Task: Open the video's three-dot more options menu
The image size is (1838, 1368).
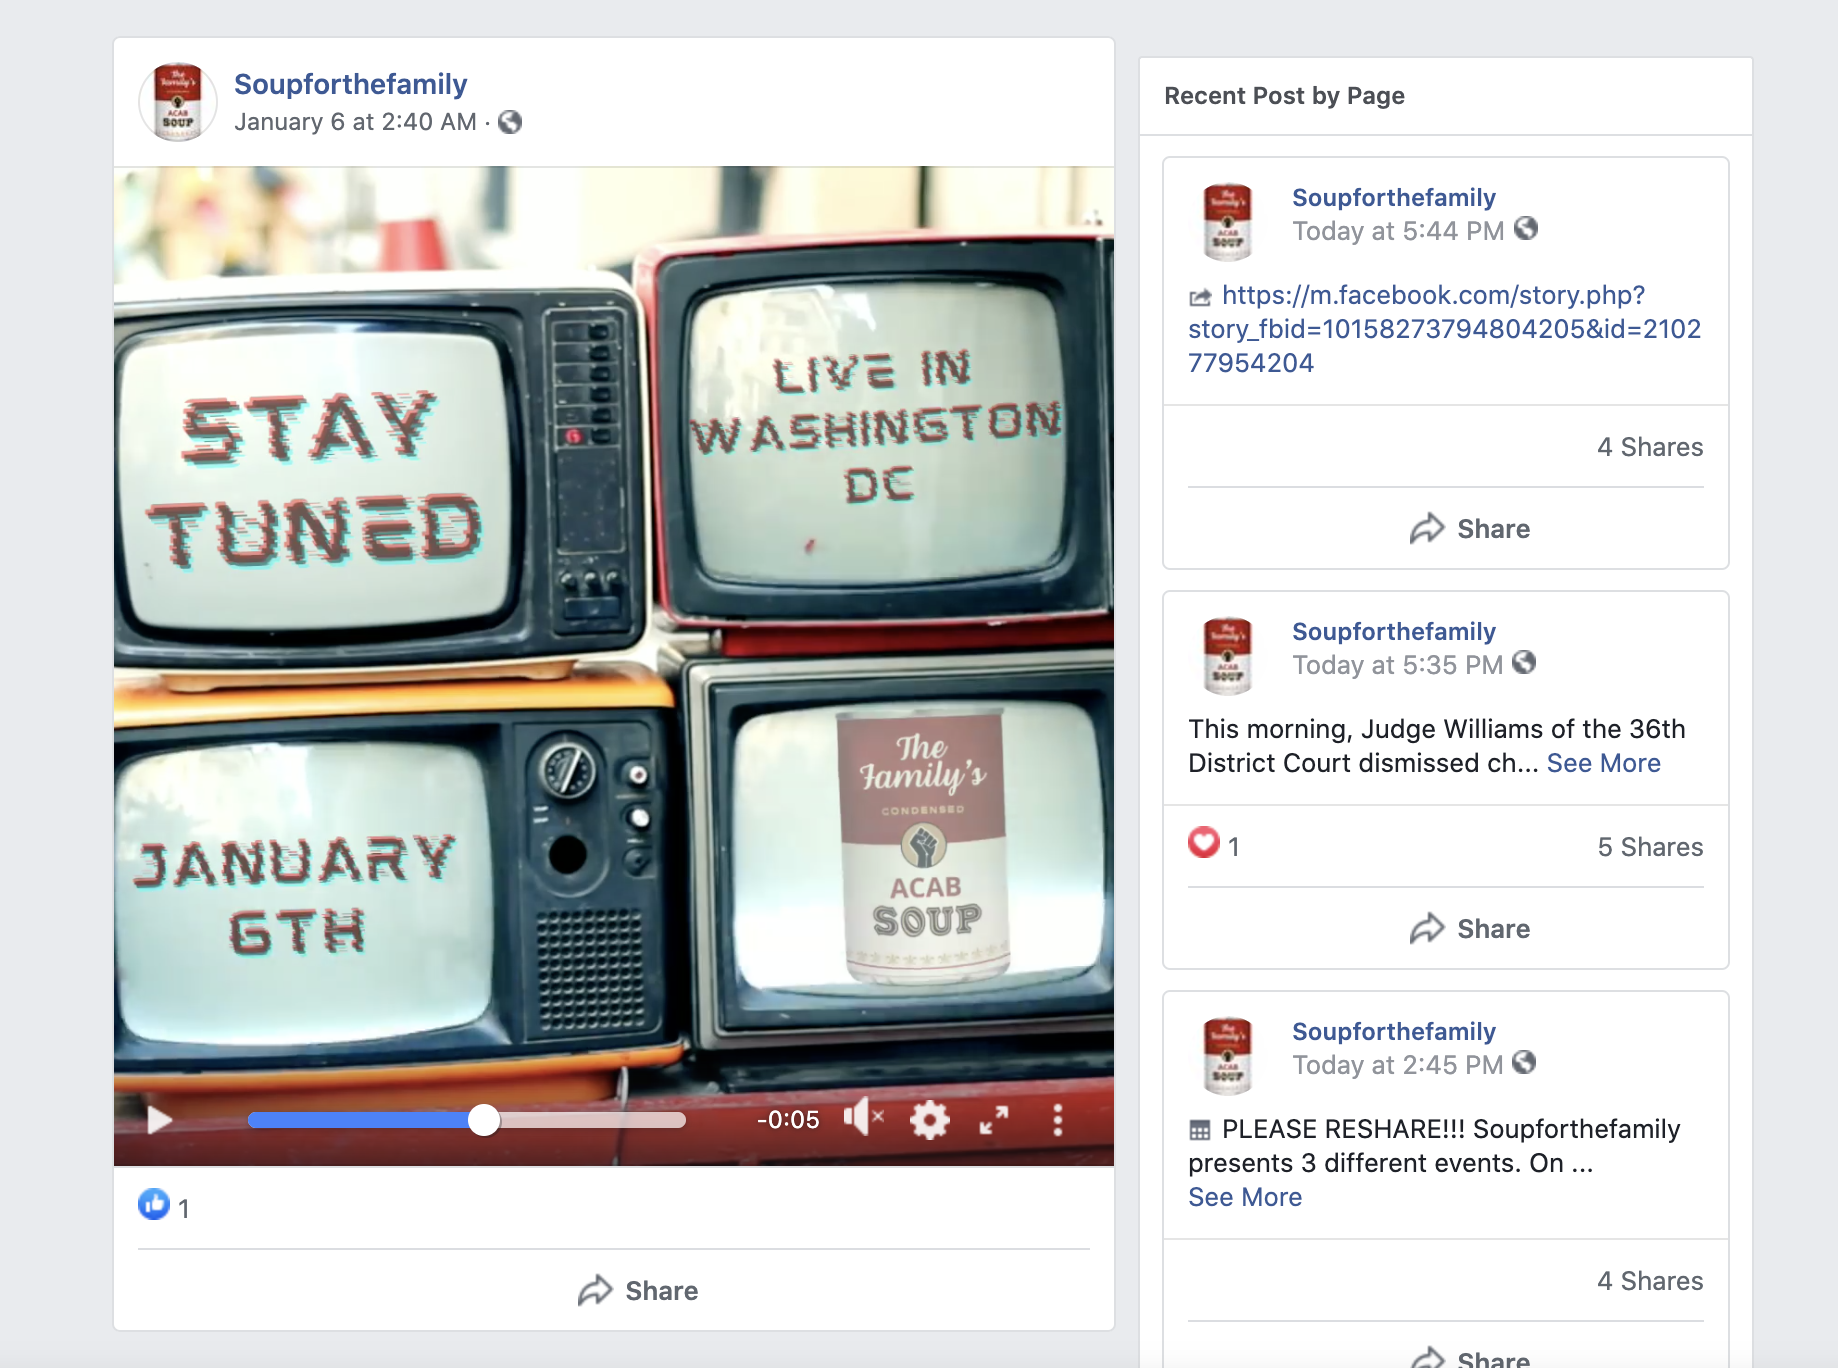Action: point(1057,1120)
